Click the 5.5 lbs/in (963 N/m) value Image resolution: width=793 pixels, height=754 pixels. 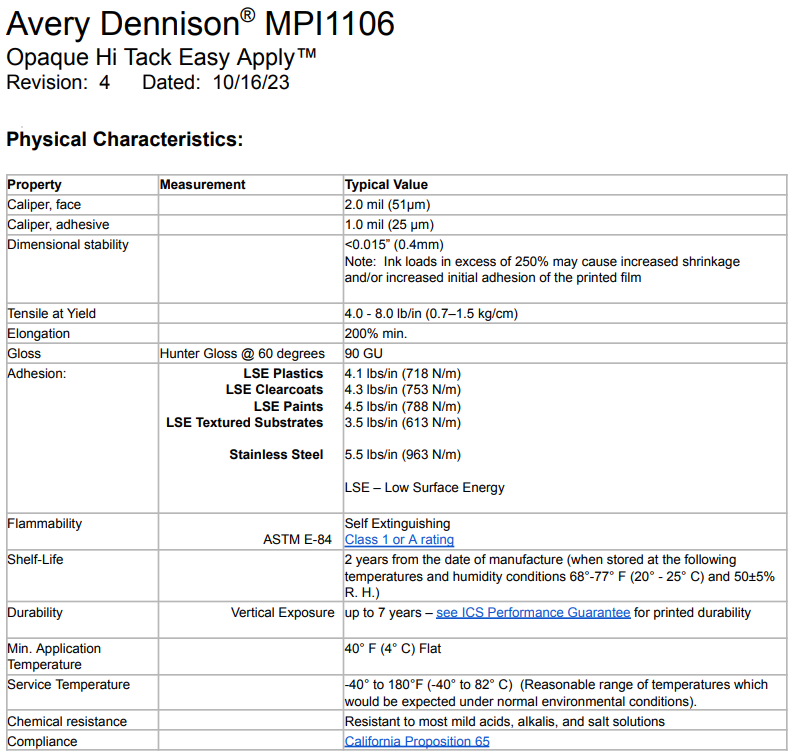click(x=403, y=455)
